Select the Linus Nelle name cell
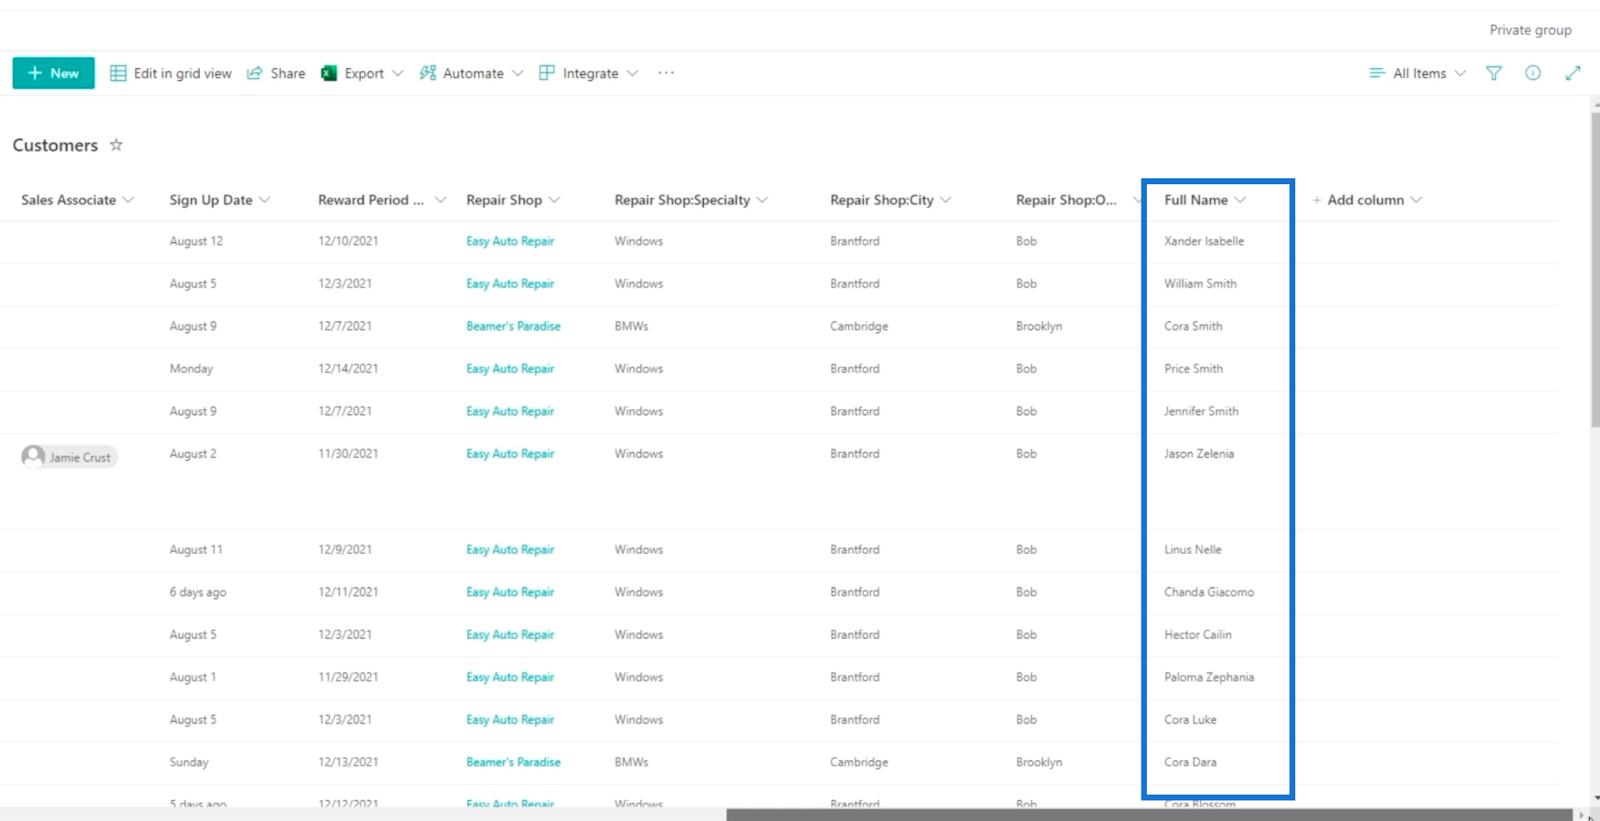The image size is (1600, 821). [1193, 550]
